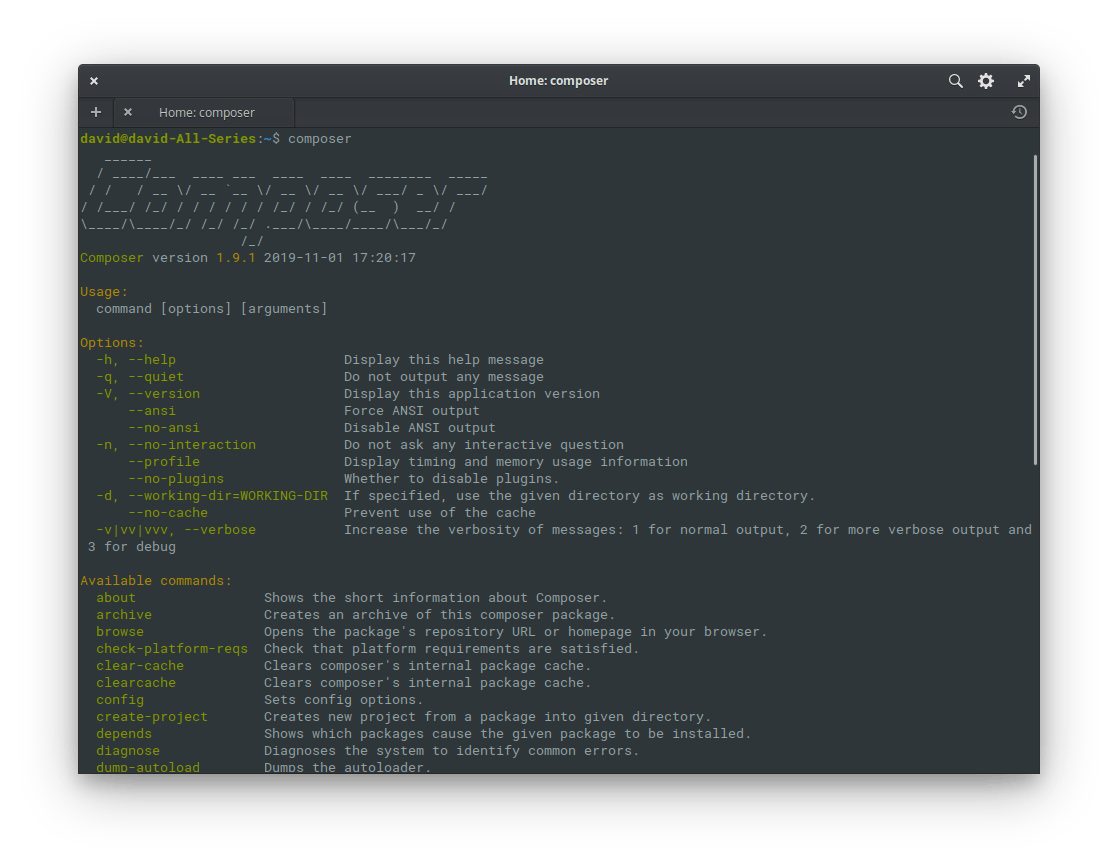Click the clearcache command name

[x=136, y=683]
